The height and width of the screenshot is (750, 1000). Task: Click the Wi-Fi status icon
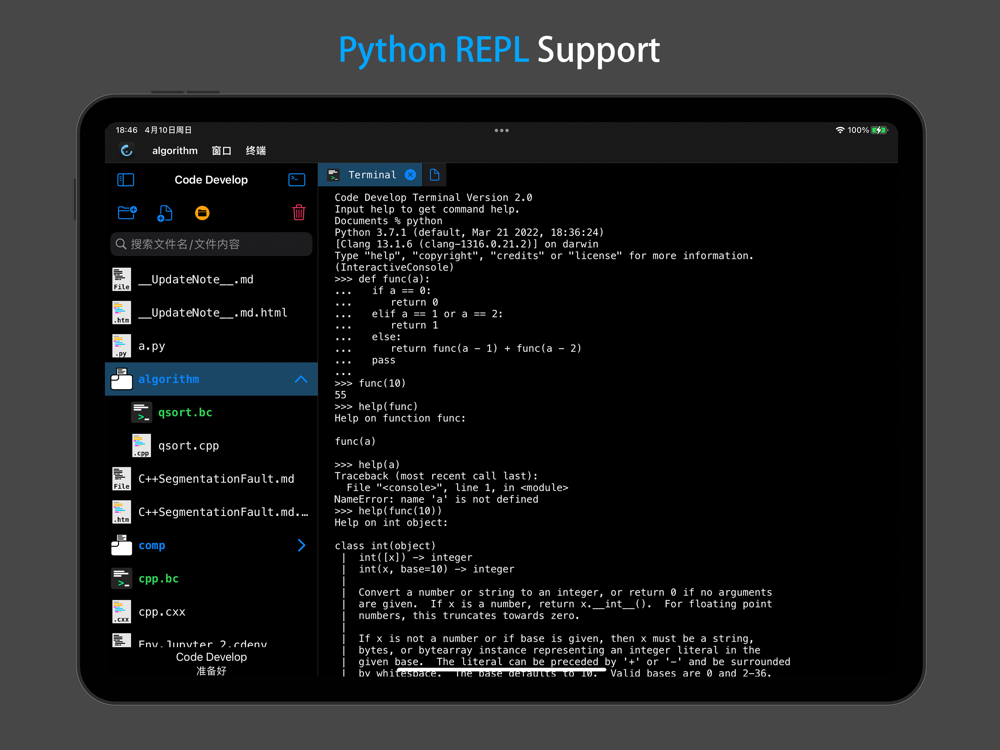point(840,130)
